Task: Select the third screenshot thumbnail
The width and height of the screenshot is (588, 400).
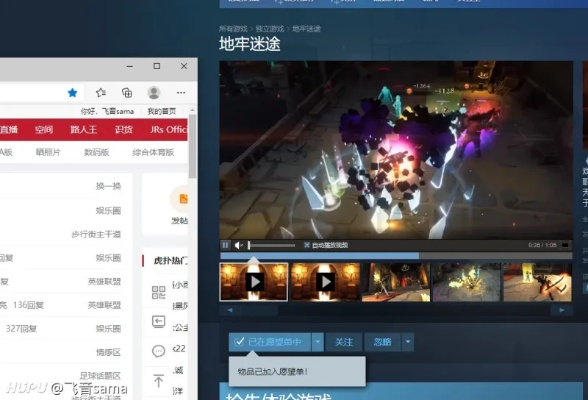Action: [x=396, y=282]
